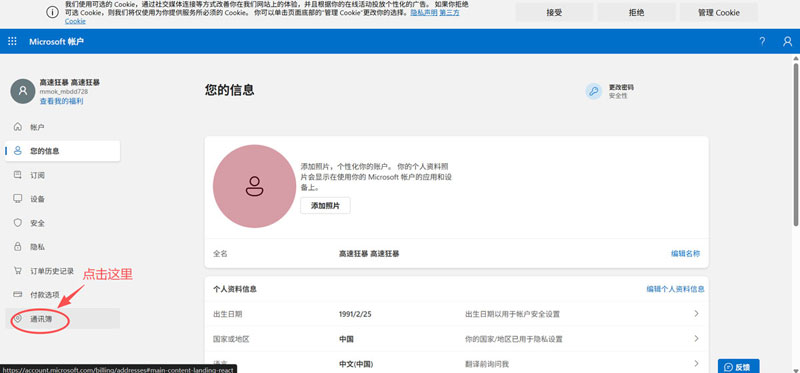This screenshot has height=373, width=800.
Task: Open 订单历史记录 in the sidebar
Action: pos(63,271)
